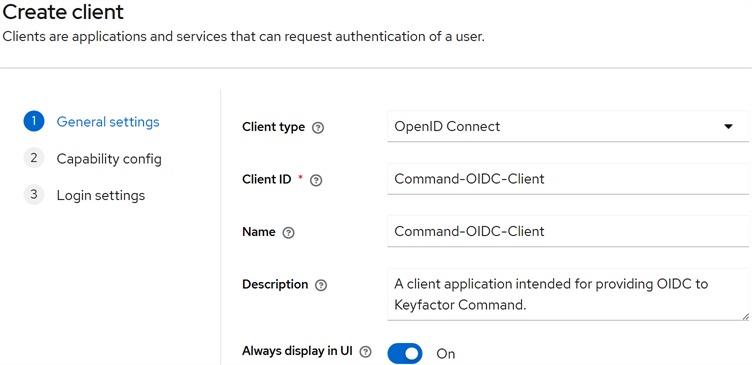Click the step 3 number badge

34,195
